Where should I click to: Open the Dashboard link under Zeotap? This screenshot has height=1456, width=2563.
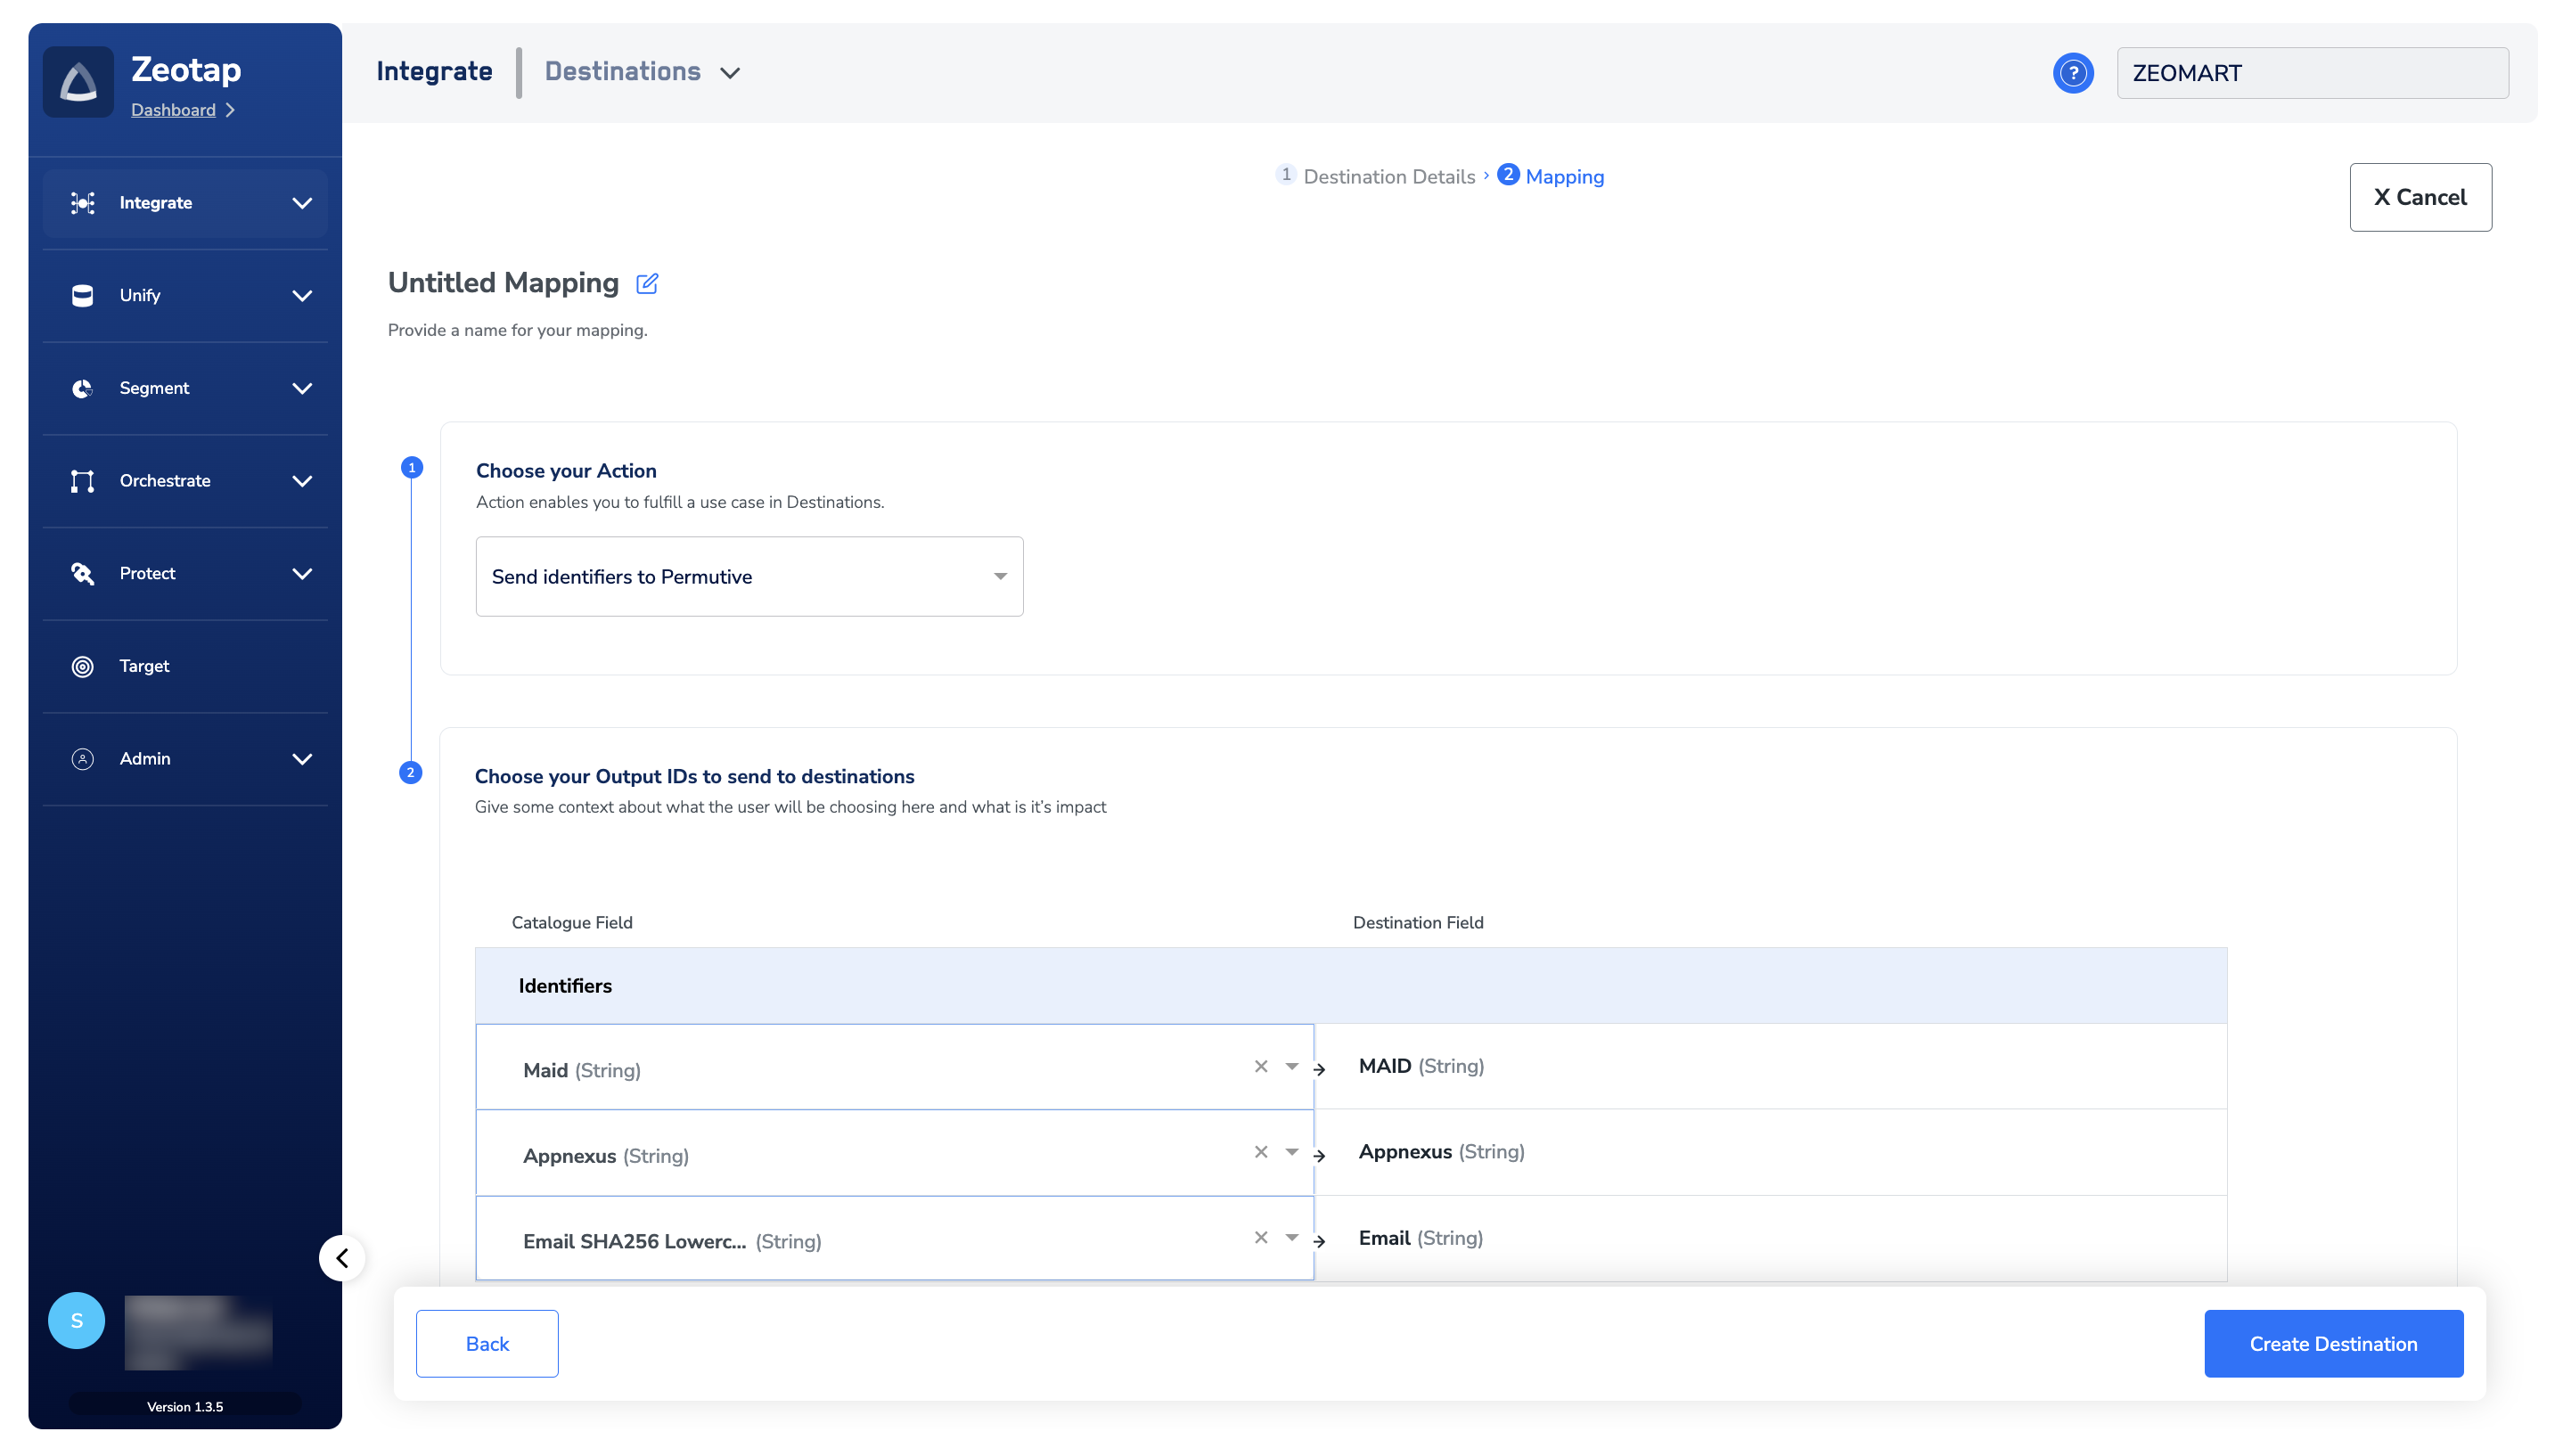click(173, 110)
